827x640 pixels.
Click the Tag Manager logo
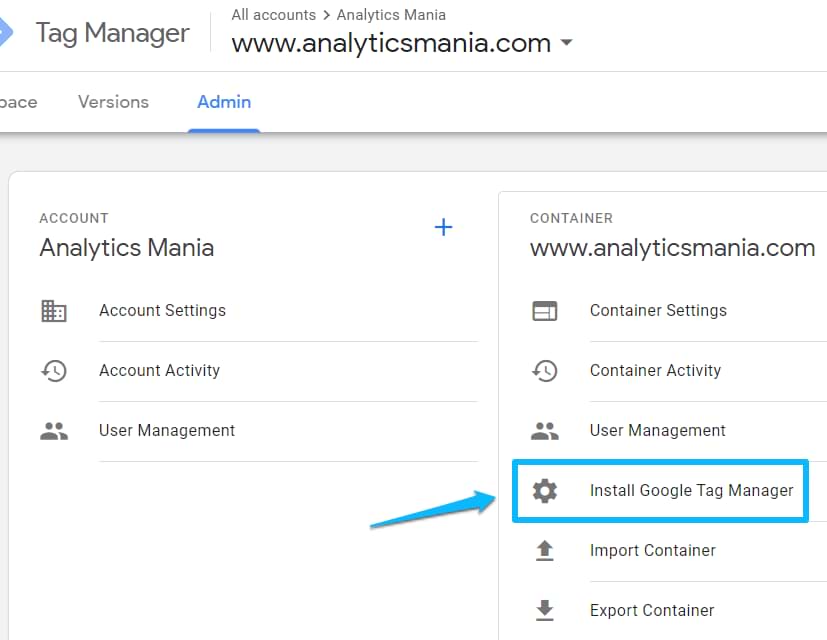(x=112, y=32)
